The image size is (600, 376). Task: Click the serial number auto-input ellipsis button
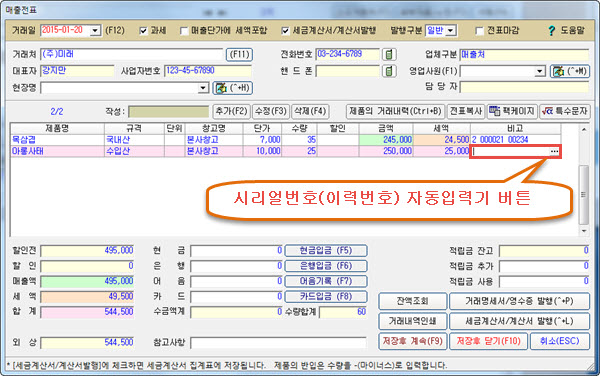554,151
